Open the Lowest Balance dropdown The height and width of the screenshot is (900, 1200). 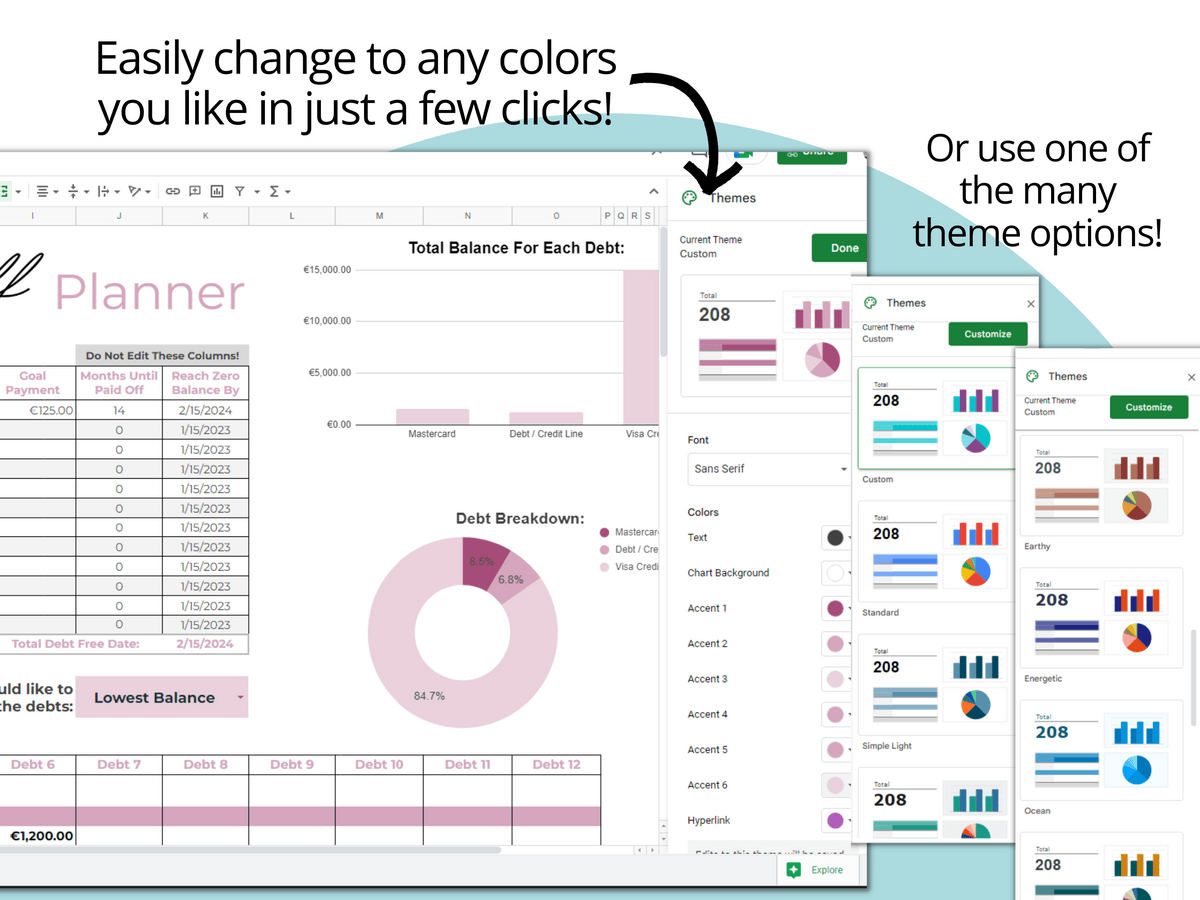pyautogui.click(x=161, y=698)
